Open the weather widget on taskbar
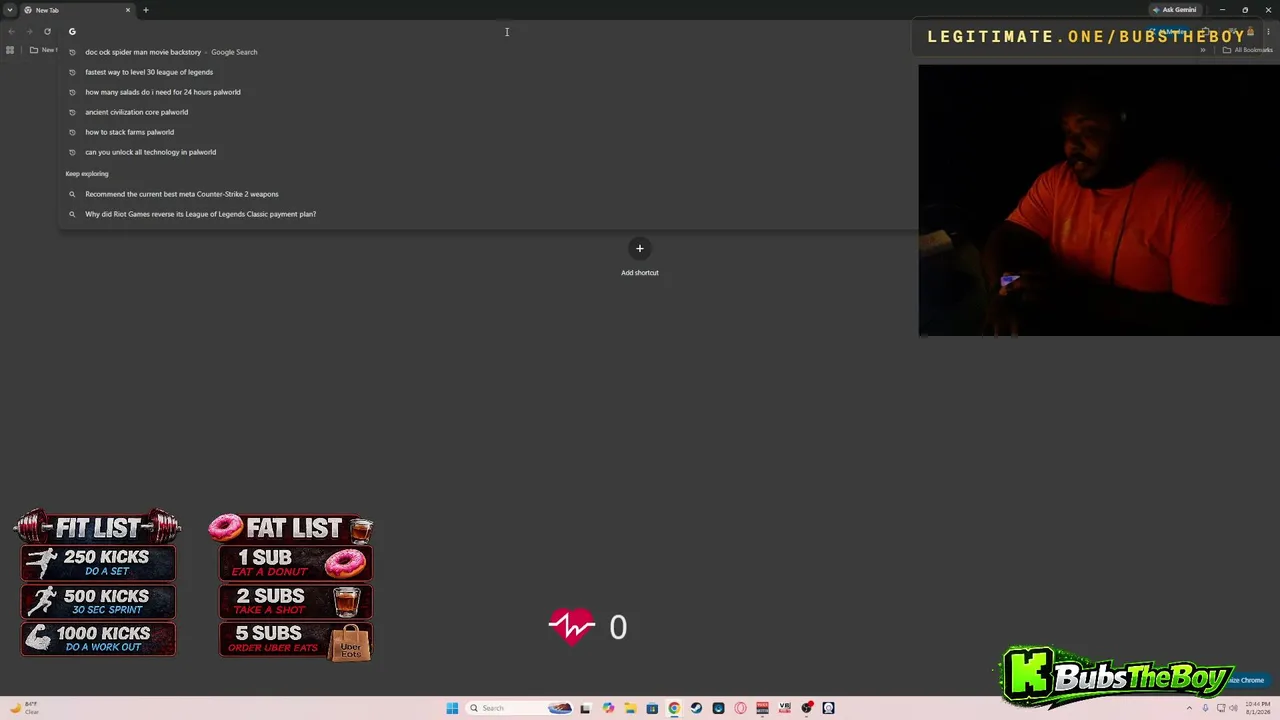This screenshot has width=1280, height=720. click(24, 708)
